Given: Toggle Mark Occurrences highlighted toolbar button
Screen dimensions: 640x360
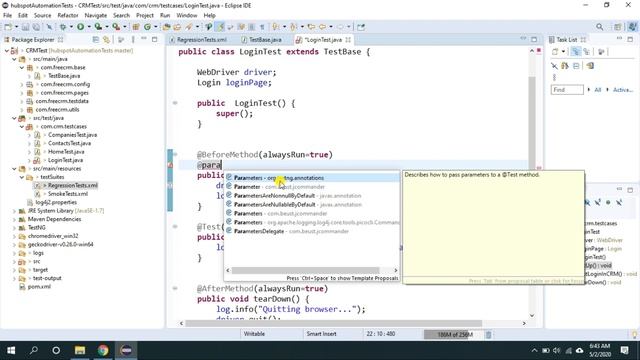Looking at the screenshot, I should (x=220, y=27).
